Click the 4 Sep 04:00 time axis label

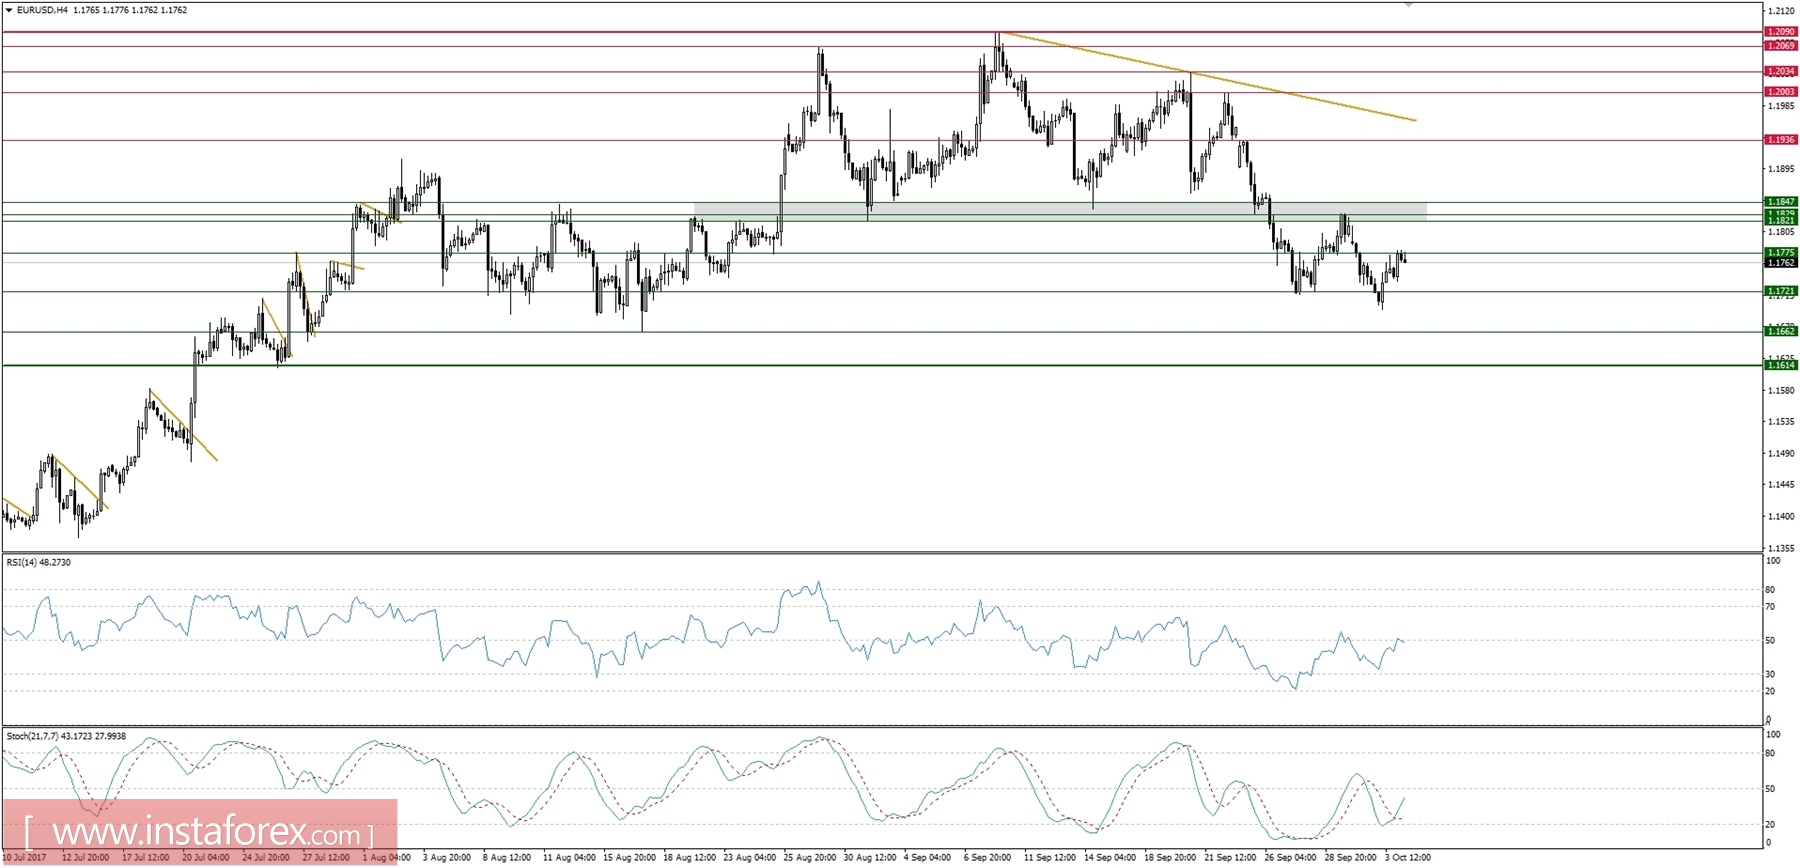[x=927, y=858]
